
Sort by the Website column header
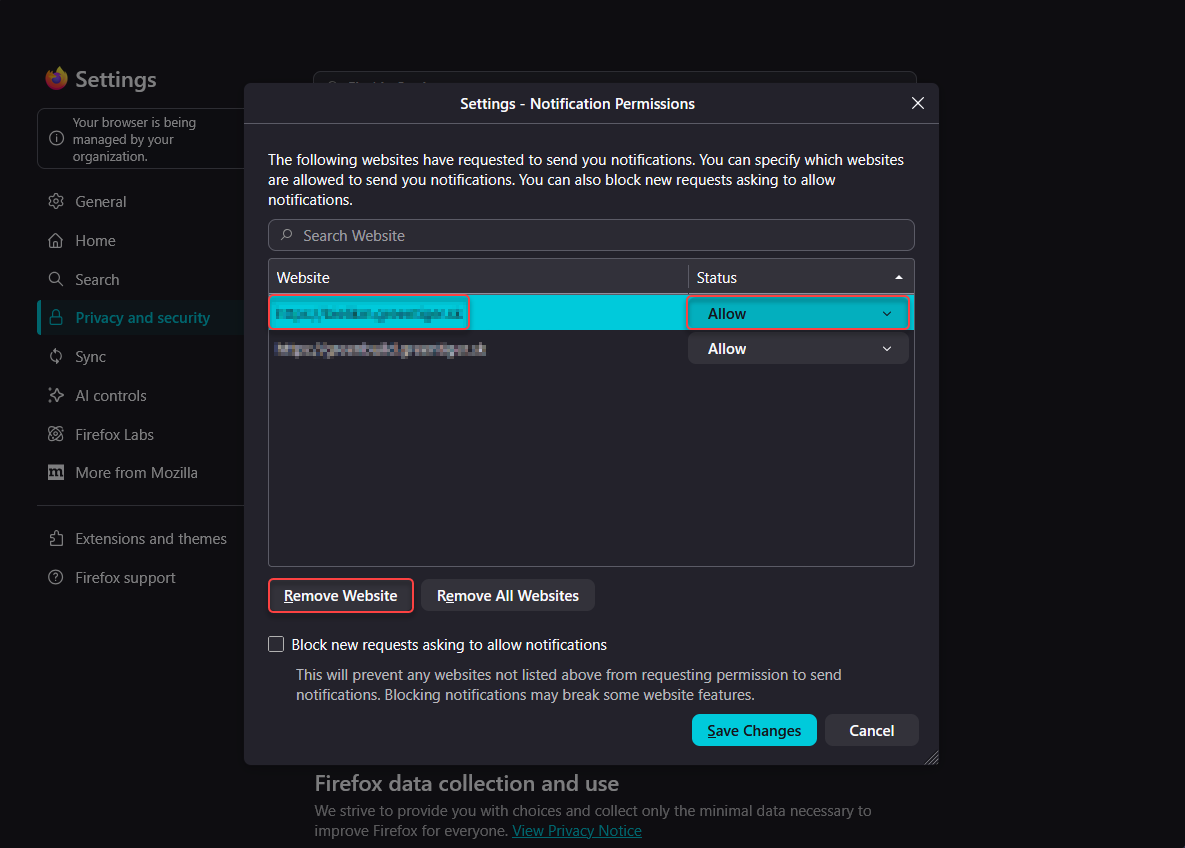tap(478, 277)
